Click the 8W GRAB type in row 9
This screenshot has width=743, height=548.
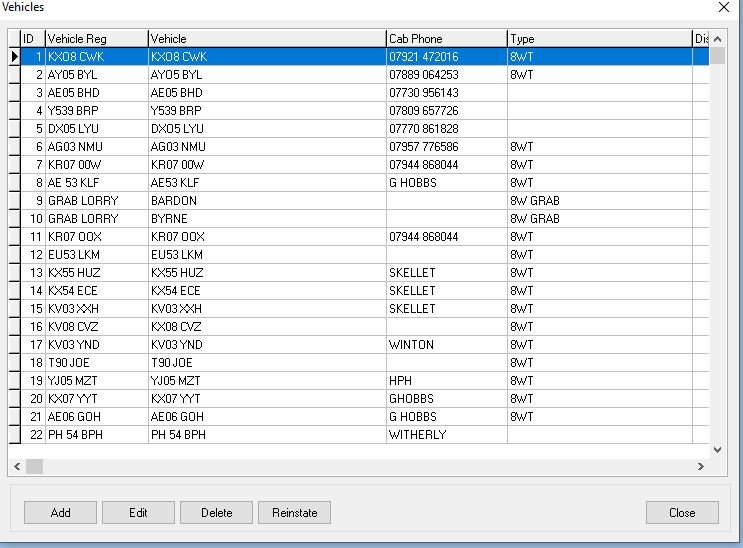[x=600, y=201]
